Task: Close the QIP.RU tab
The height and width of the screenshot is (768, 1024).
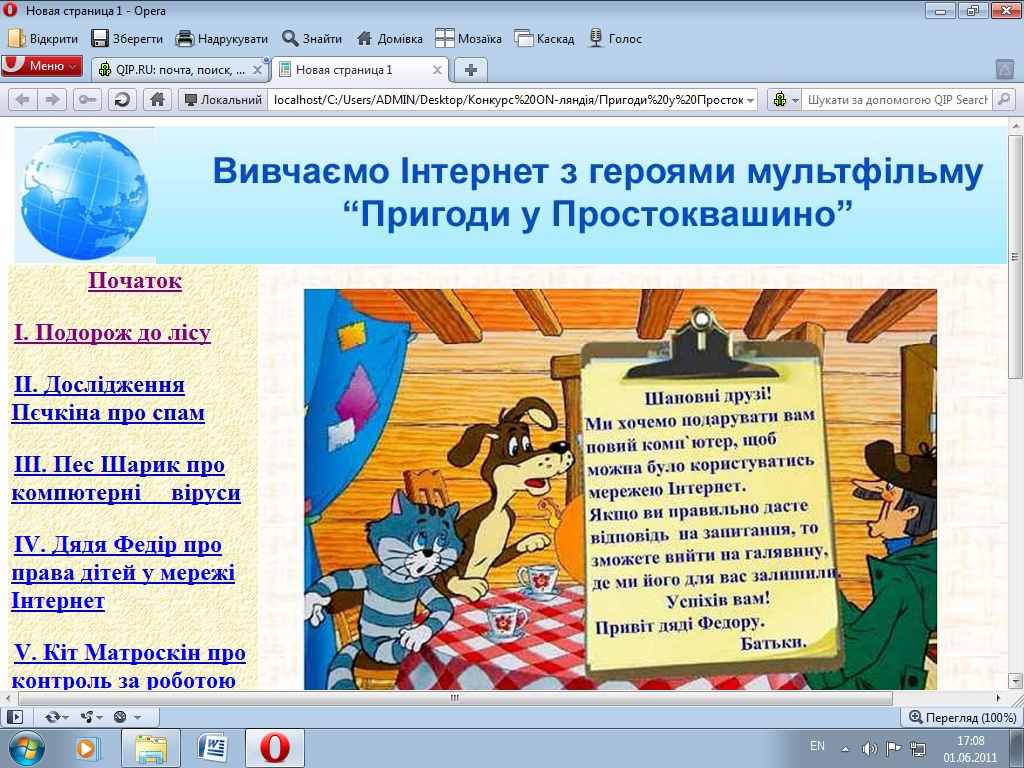Action: pyautogui.click(x=257, y=70)
